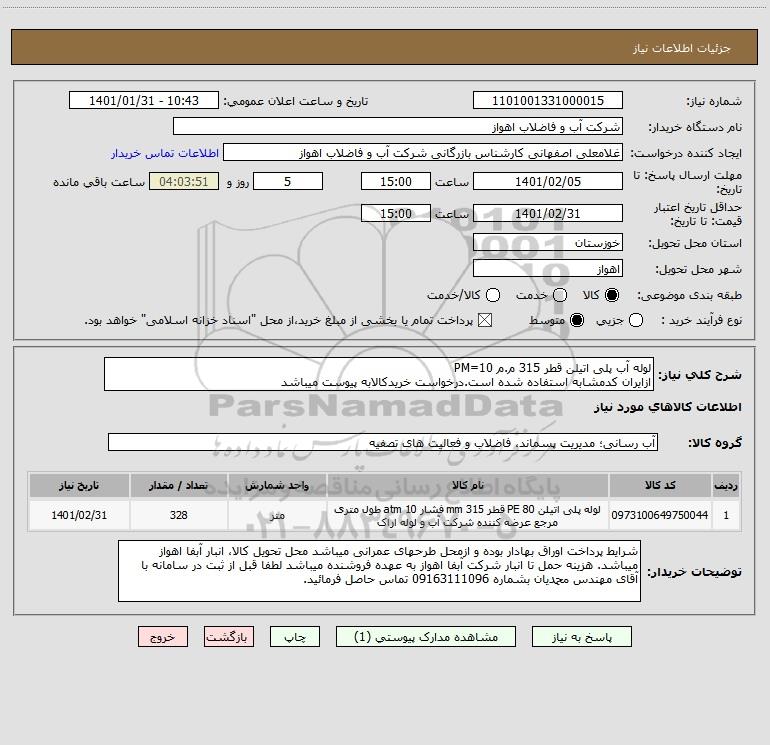
Task: Click the واحد شمارش column header
Action: click(x=277, y=485)
